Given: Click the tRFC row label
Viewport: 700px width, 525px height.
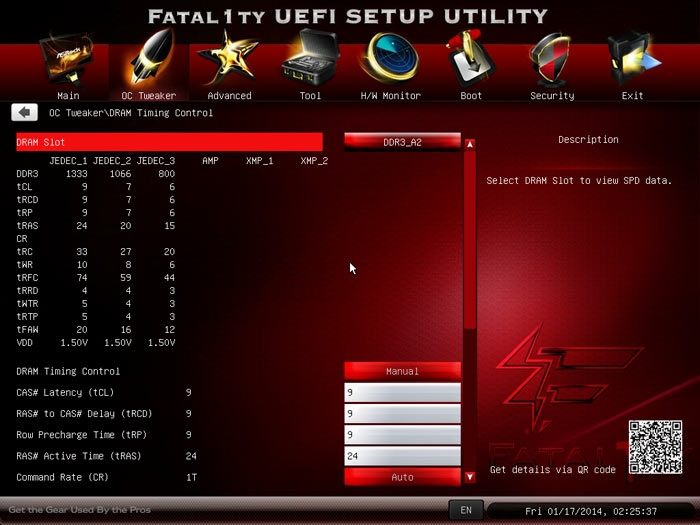Looking at the screenshot, I should (x=27, y=278).
